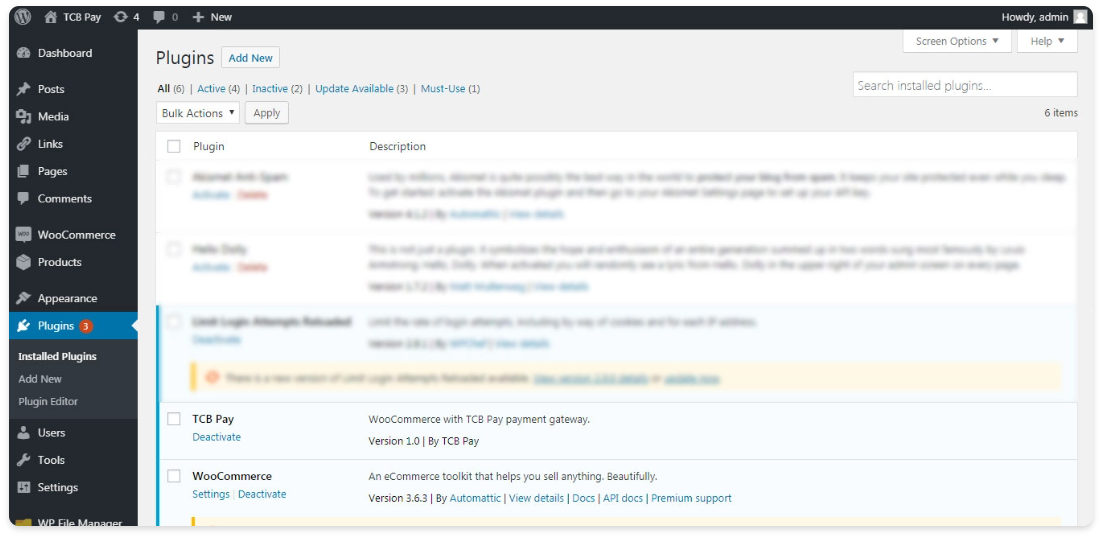
Task: Open the Automattic author link for WooCommerce
Action: [x=475, y=498]
